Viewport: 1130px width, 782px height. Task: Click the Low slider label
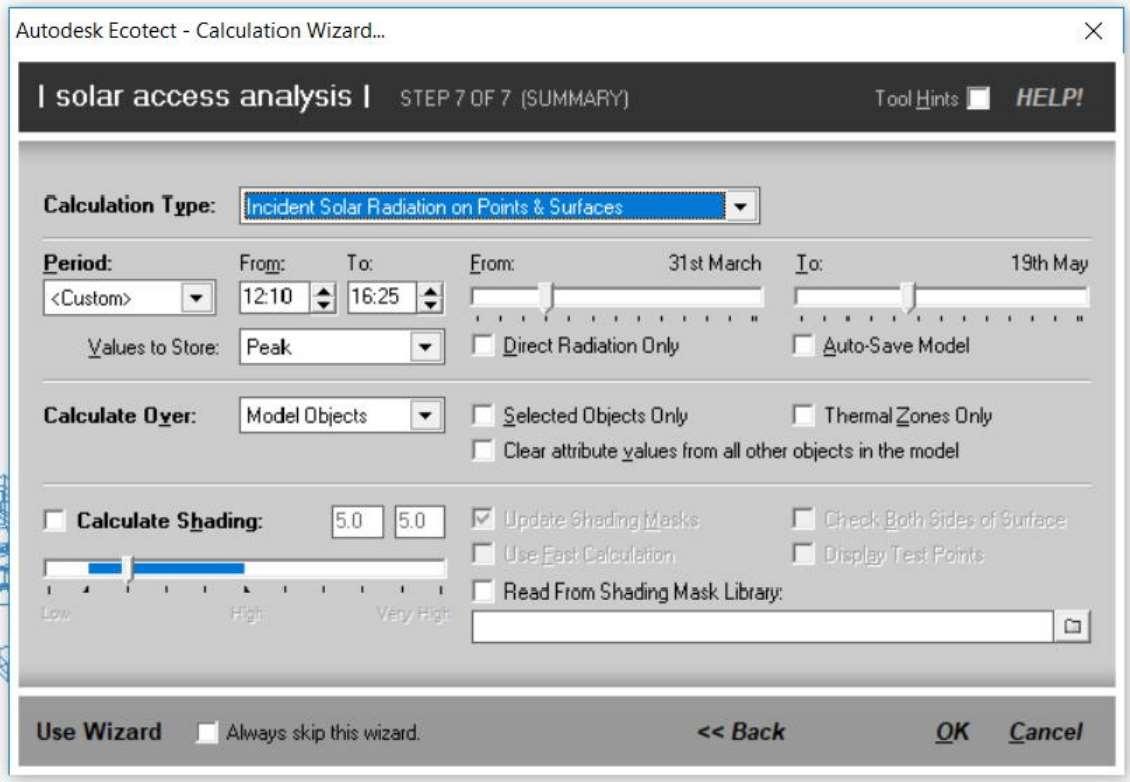(56, 613)
